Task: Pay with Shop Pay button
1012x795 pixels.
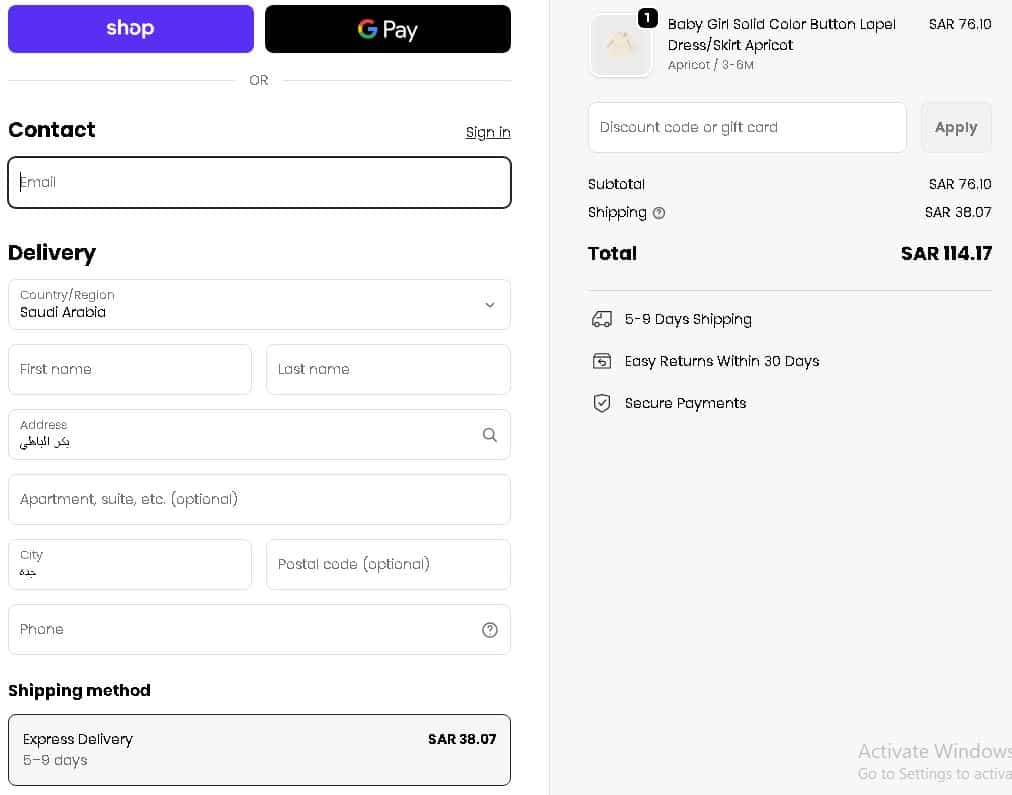Action: pyautogui.click(x=131, y=29)
